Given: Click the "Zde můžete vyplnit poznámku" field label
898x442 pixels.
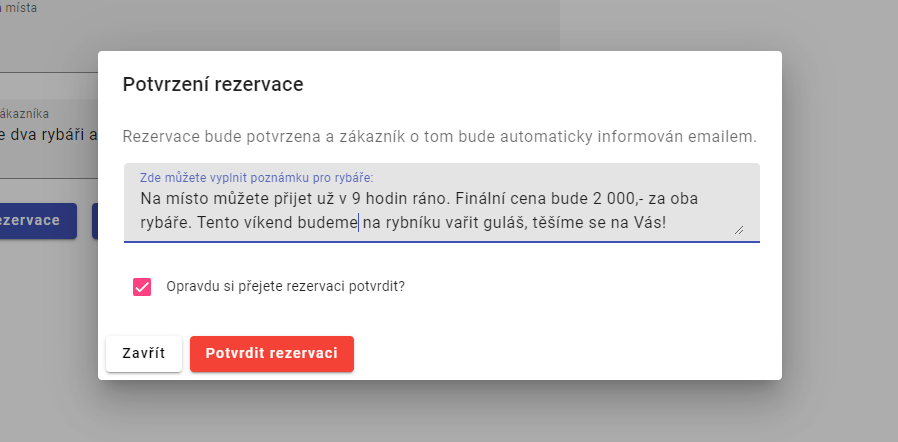Looking at the screenshot, I should tap(264, 178).
